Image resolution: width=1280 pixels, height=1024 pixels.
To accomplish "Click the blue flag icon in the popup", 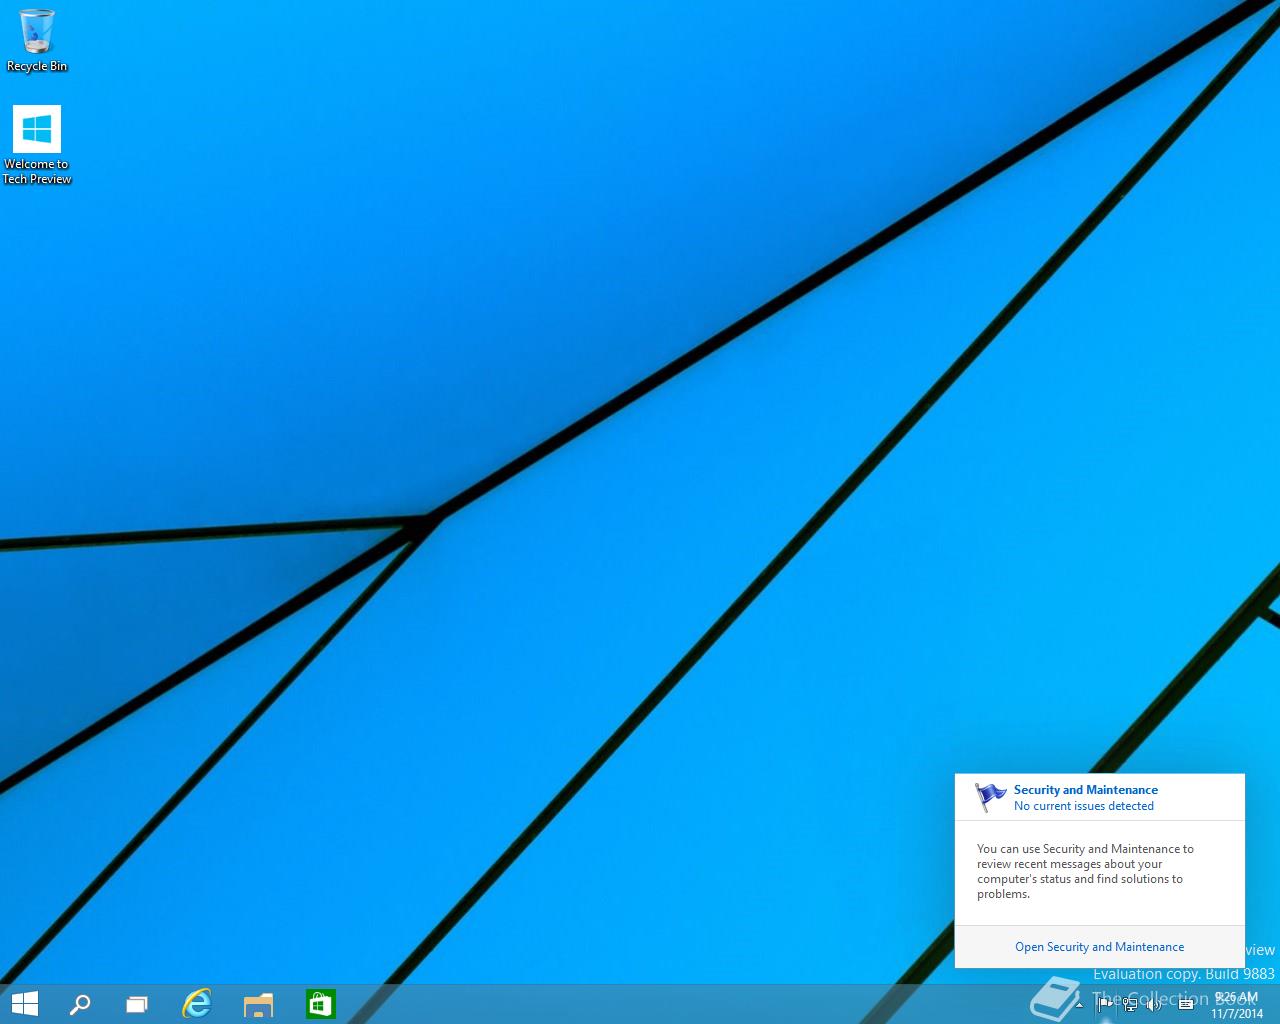I will point(991,797).
